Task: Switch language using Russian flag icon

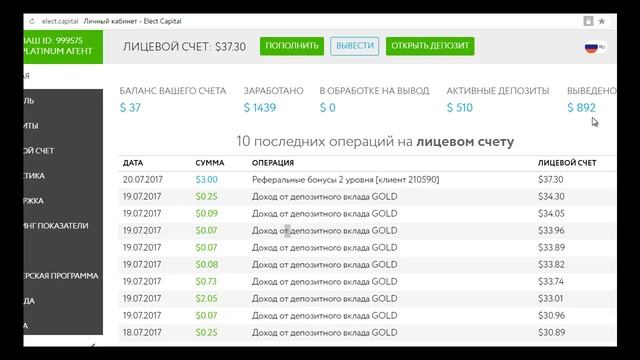Action: 591,48
